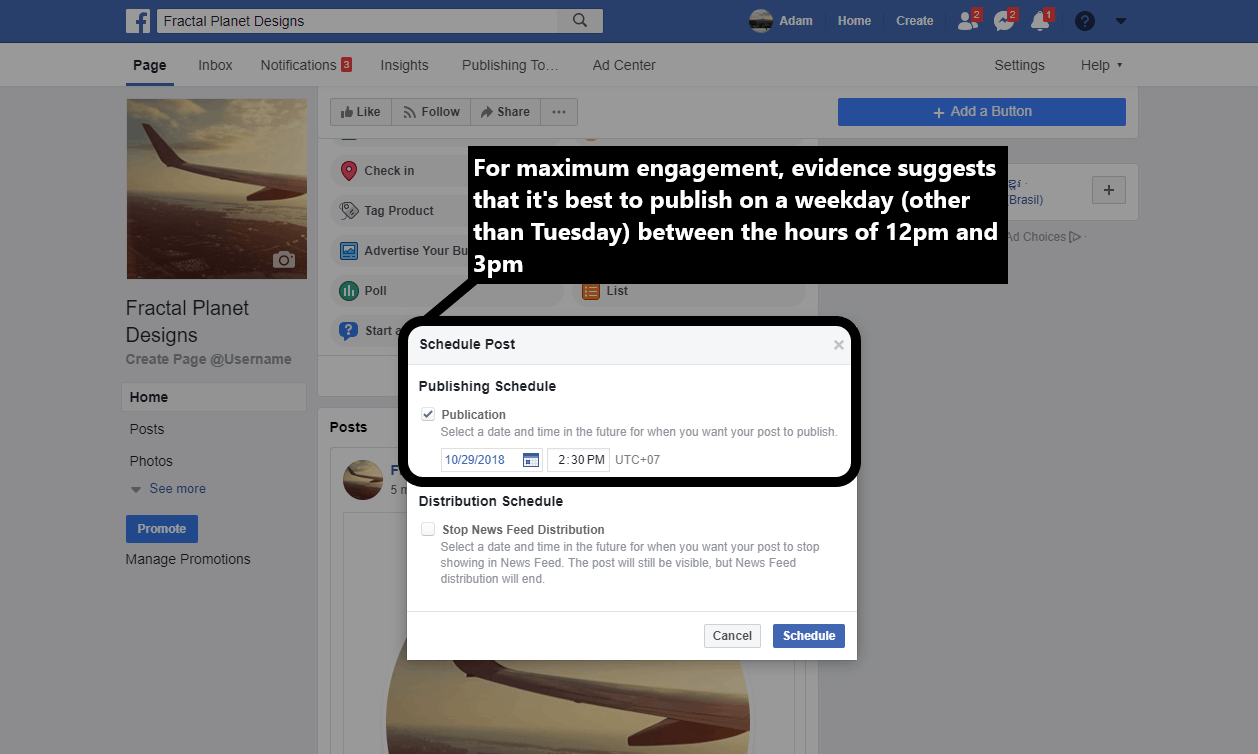Click the List icon
1258x754 pixels.
click(x=591, y=291)
